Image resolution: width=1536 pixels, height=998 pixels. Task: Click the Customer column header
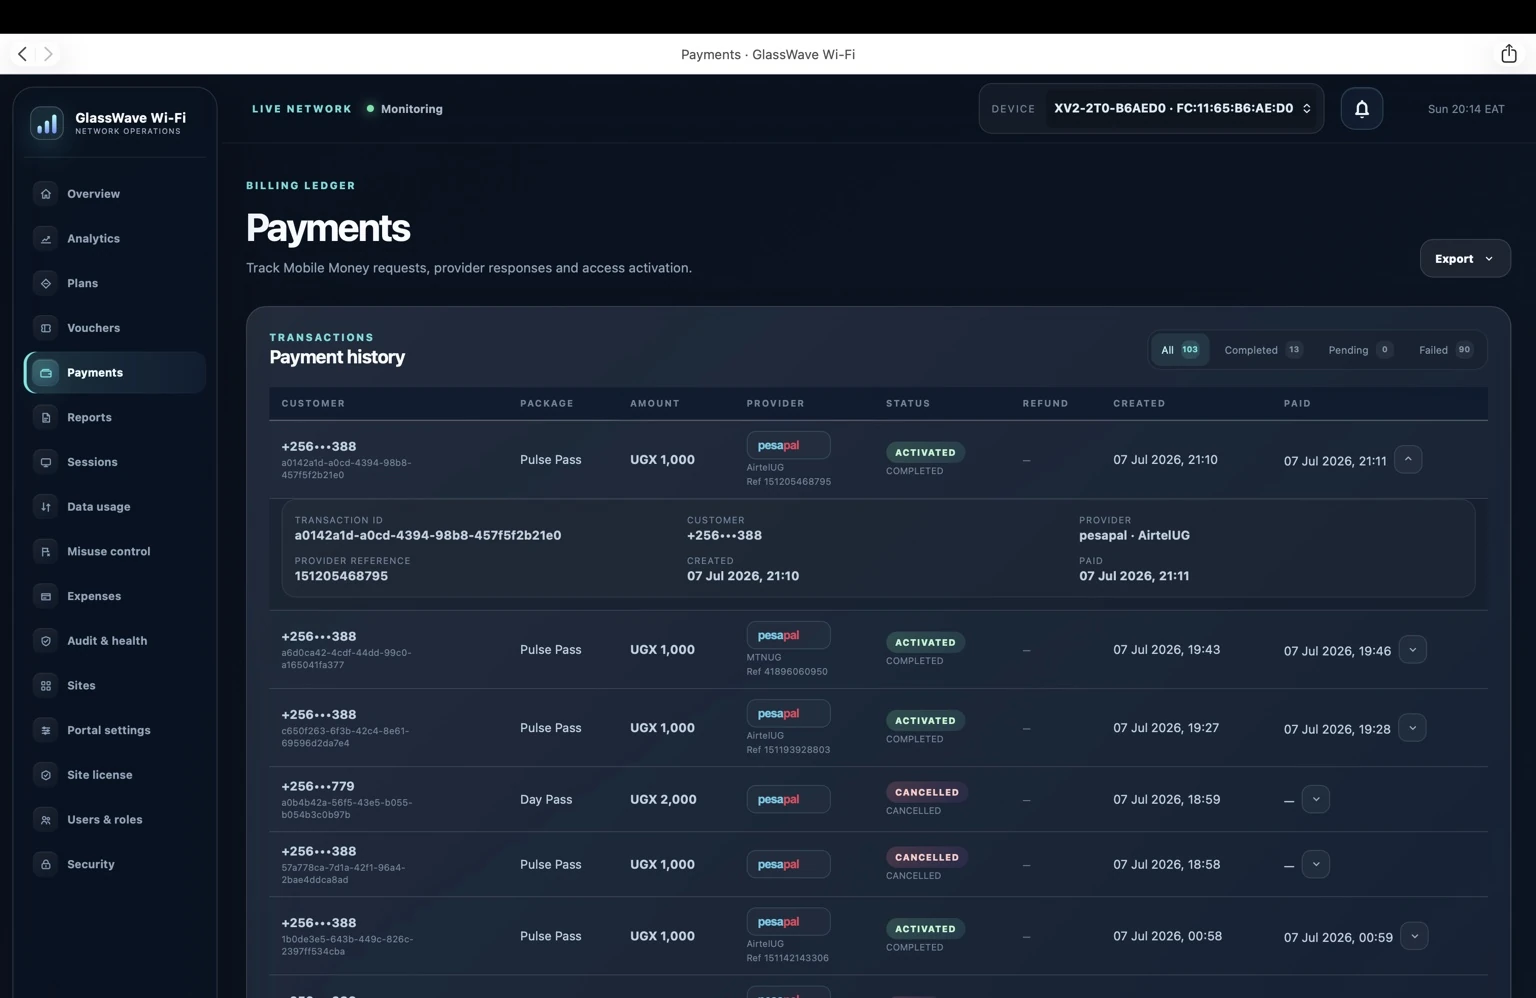[x=313, y=403]
